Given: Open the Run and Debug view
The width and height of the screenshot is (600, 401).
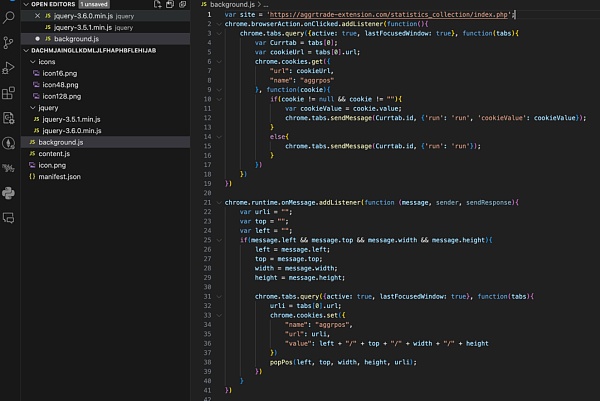Looking at the screenshot, I should pyautogui.click(x=9, y=67).
